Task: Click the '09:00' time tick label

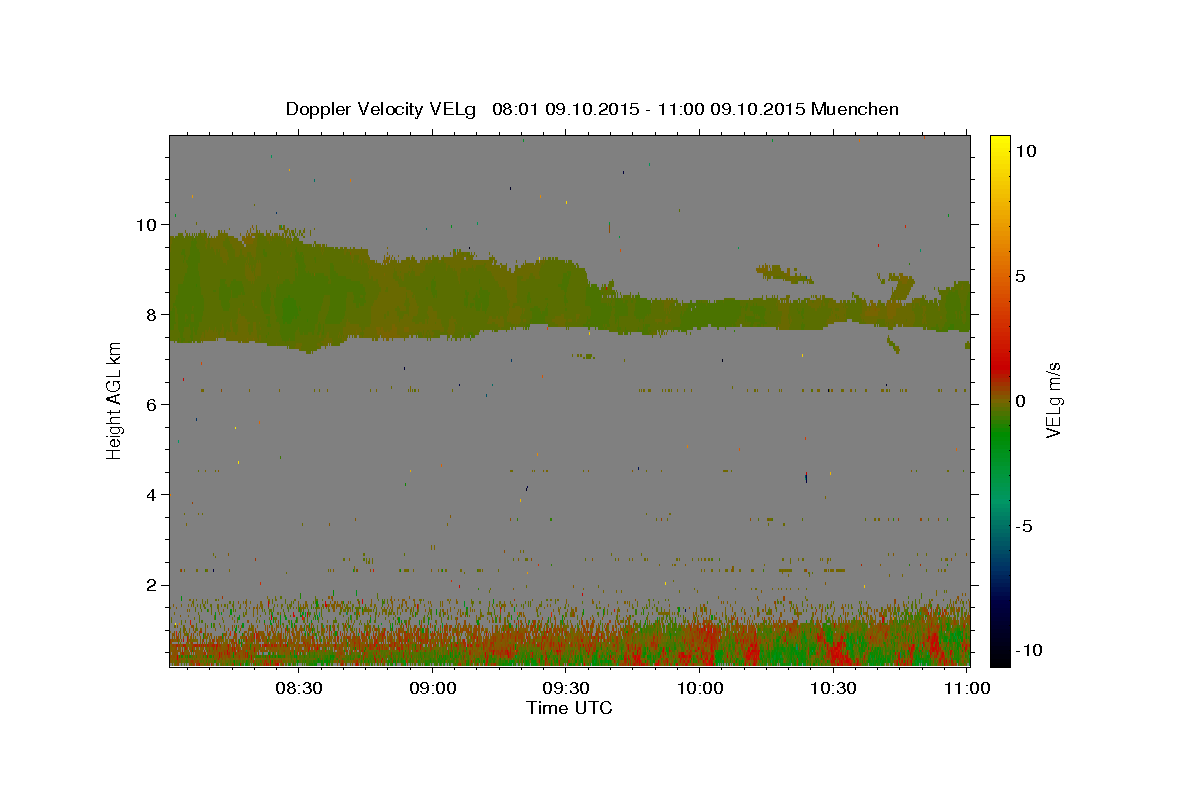Action: tap(433, 688)
